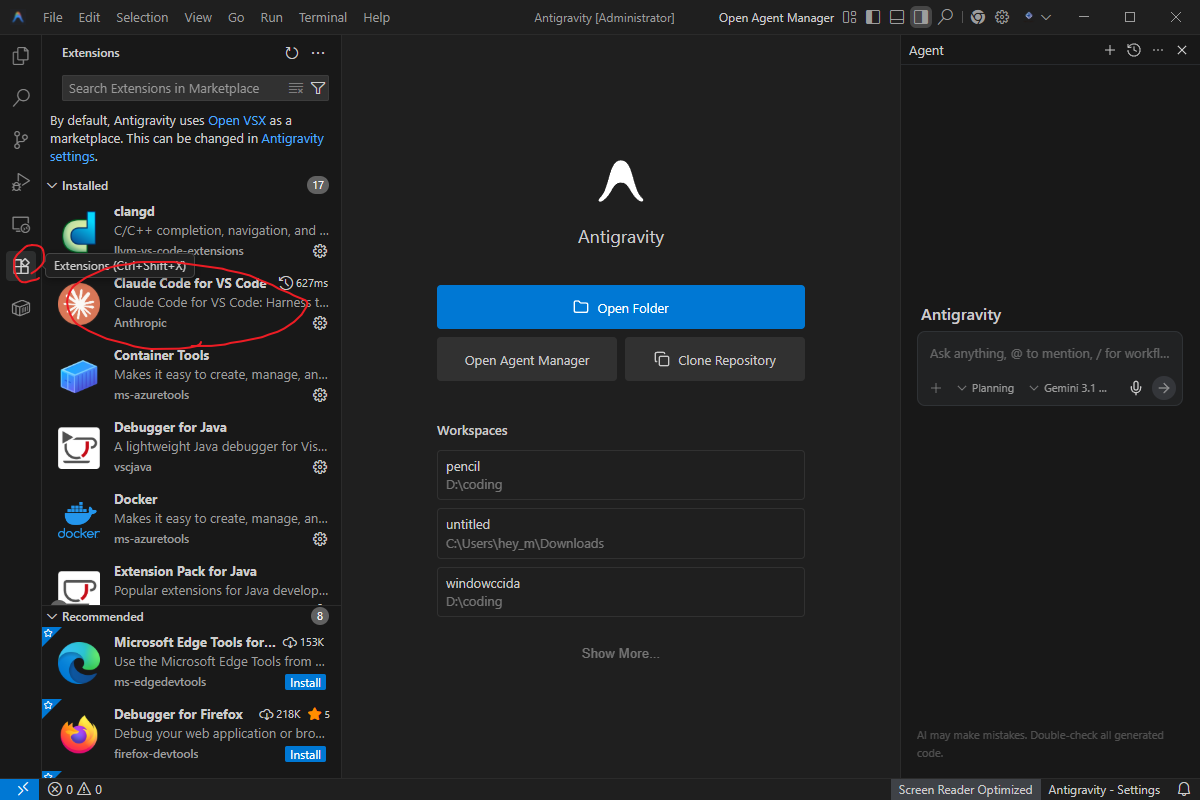This screenshot has height=800, width=1200.
Task: Select the Docker extension row
Action: click(x=191, y=519)
